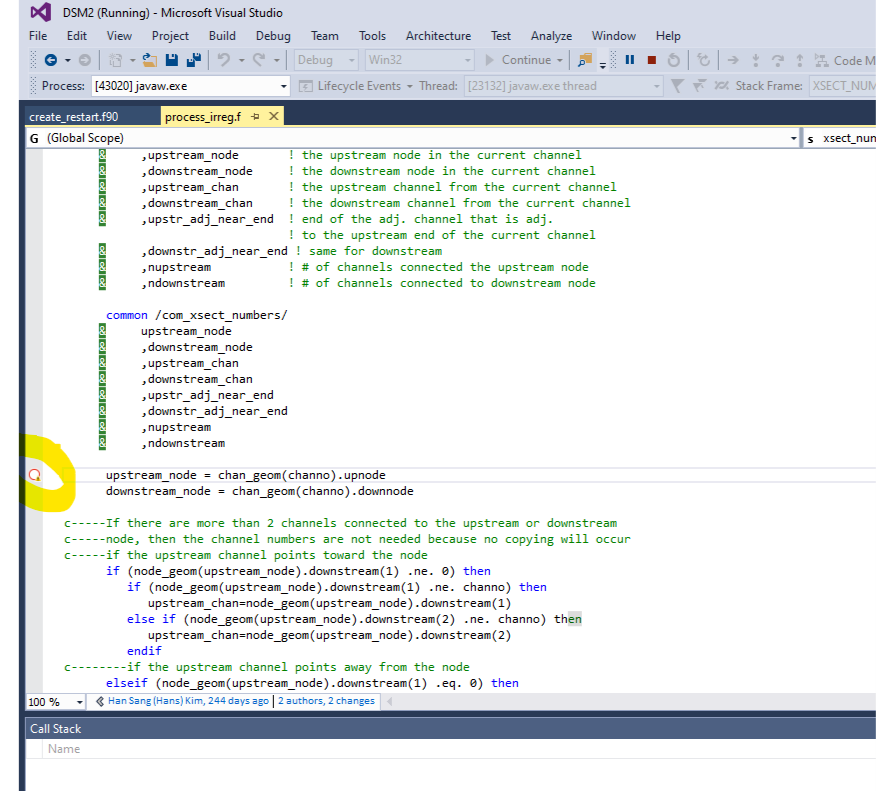Viewport: 876px width, 791px height.
Task: Click the Step Over icon
Action: pyautogui.click(x=777, y=60)
